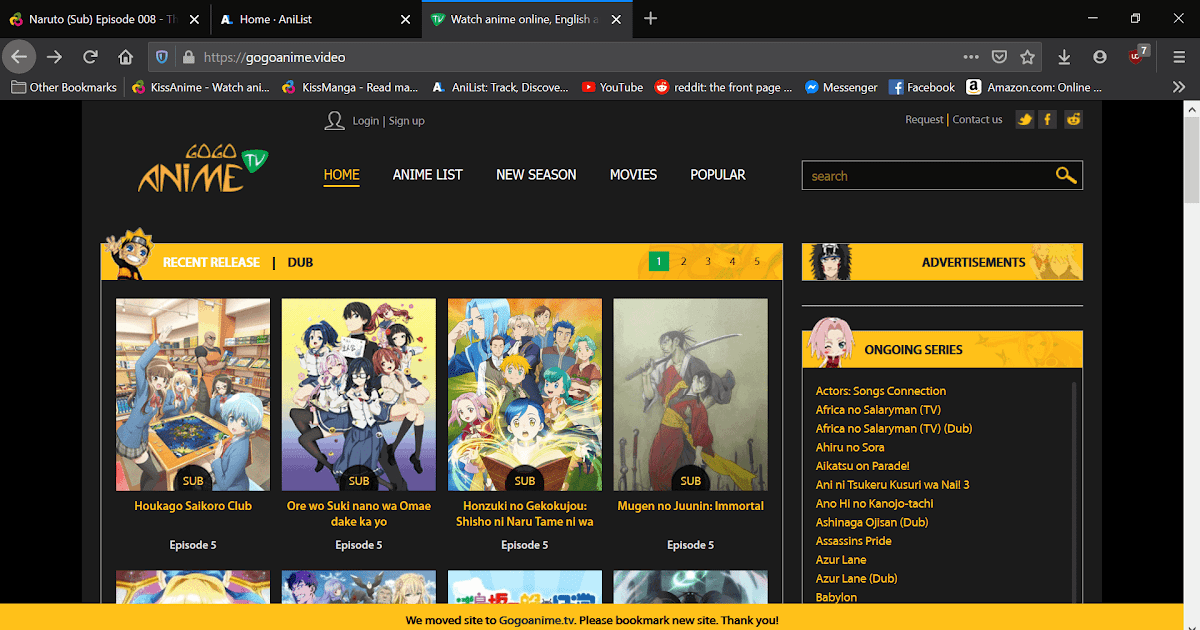The width and height of the screenshot is (1200, 630).
Task: Click the search magnifier icon
Action: tap(1066, 175)
